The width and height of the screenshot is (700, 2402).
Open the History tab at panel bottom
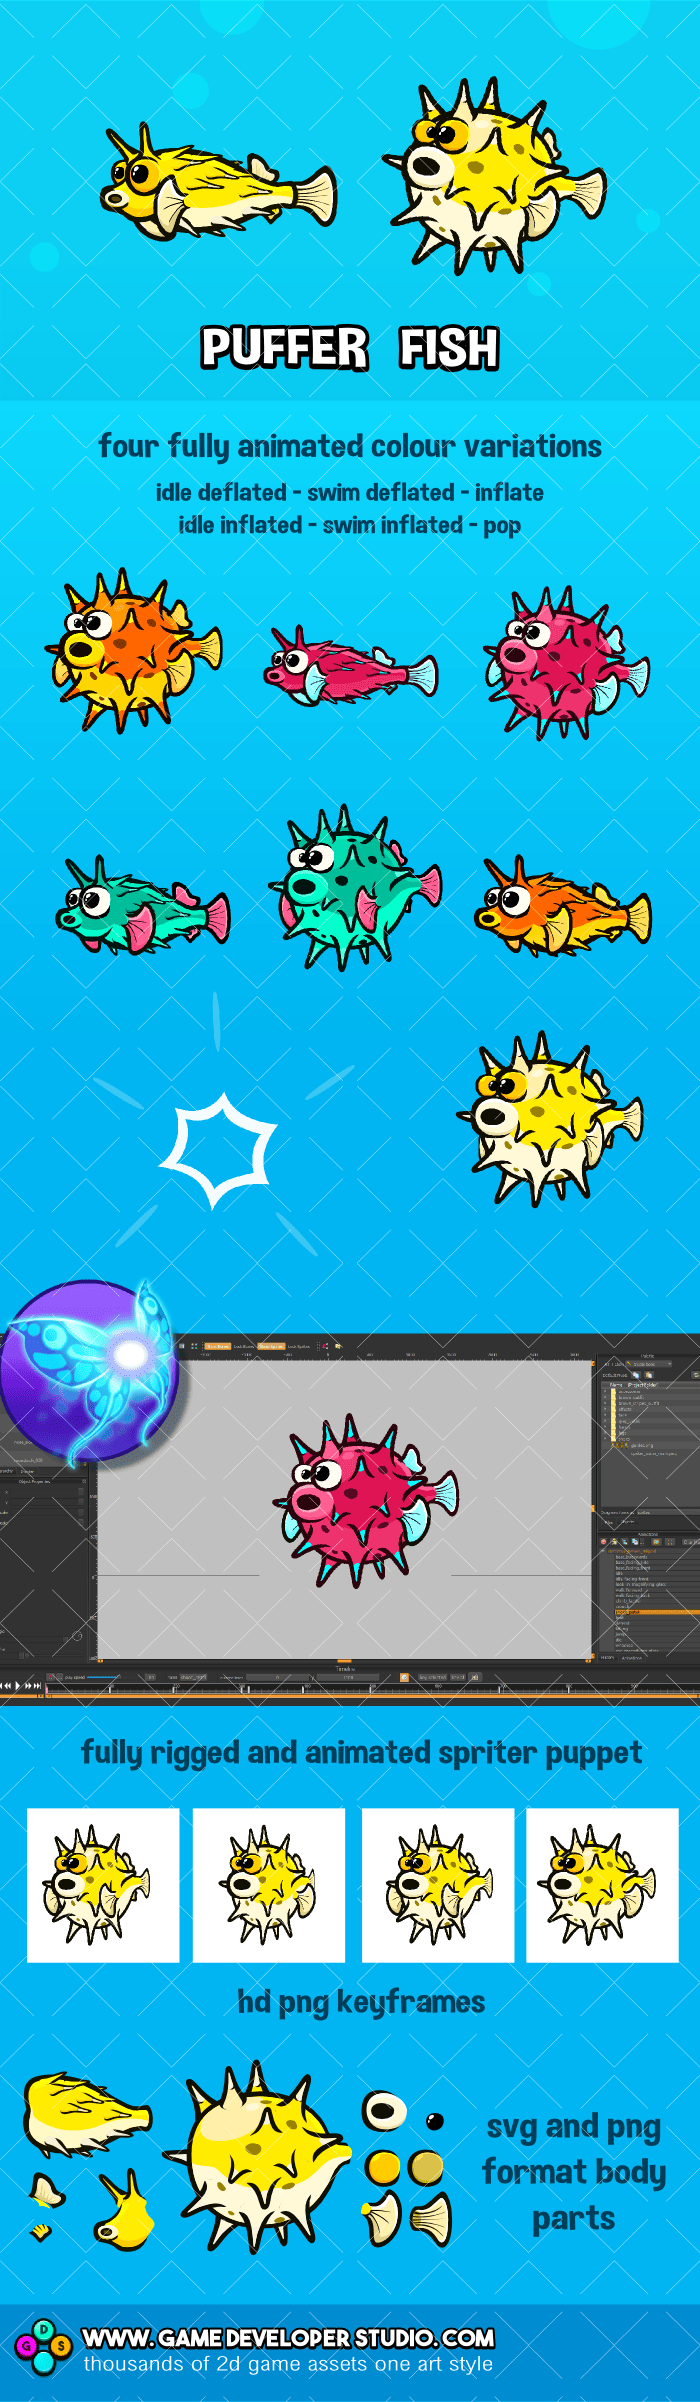(607, 1658)
